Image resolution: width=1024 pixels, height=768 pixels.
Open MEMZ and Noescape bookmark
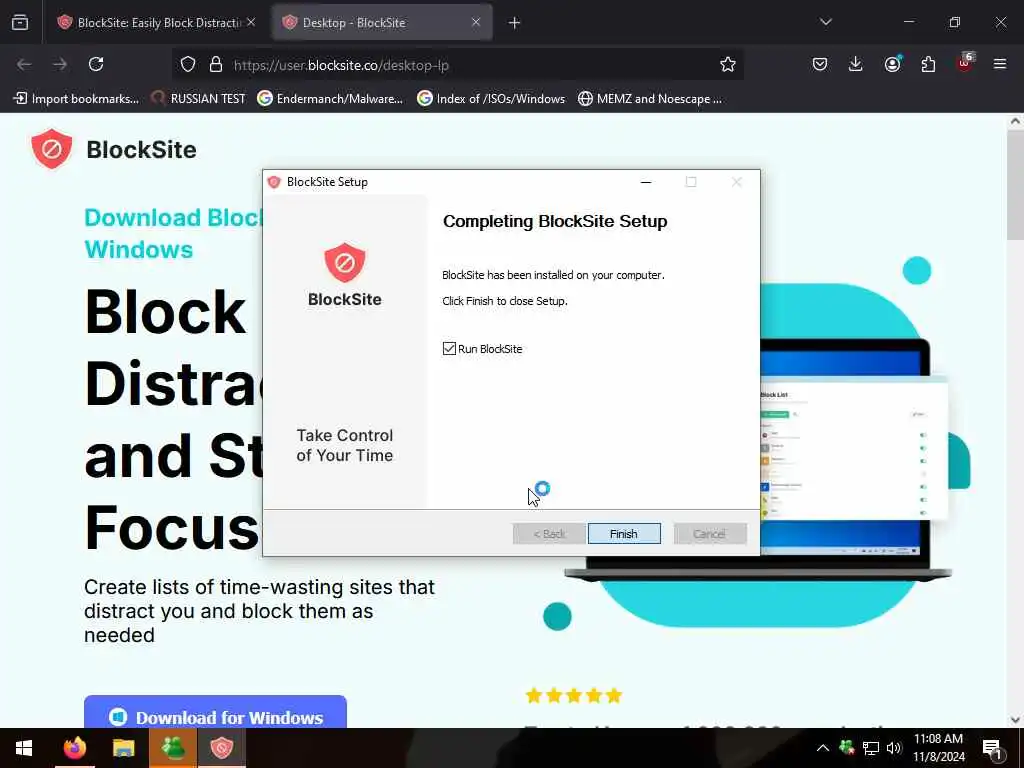point(650,99)
